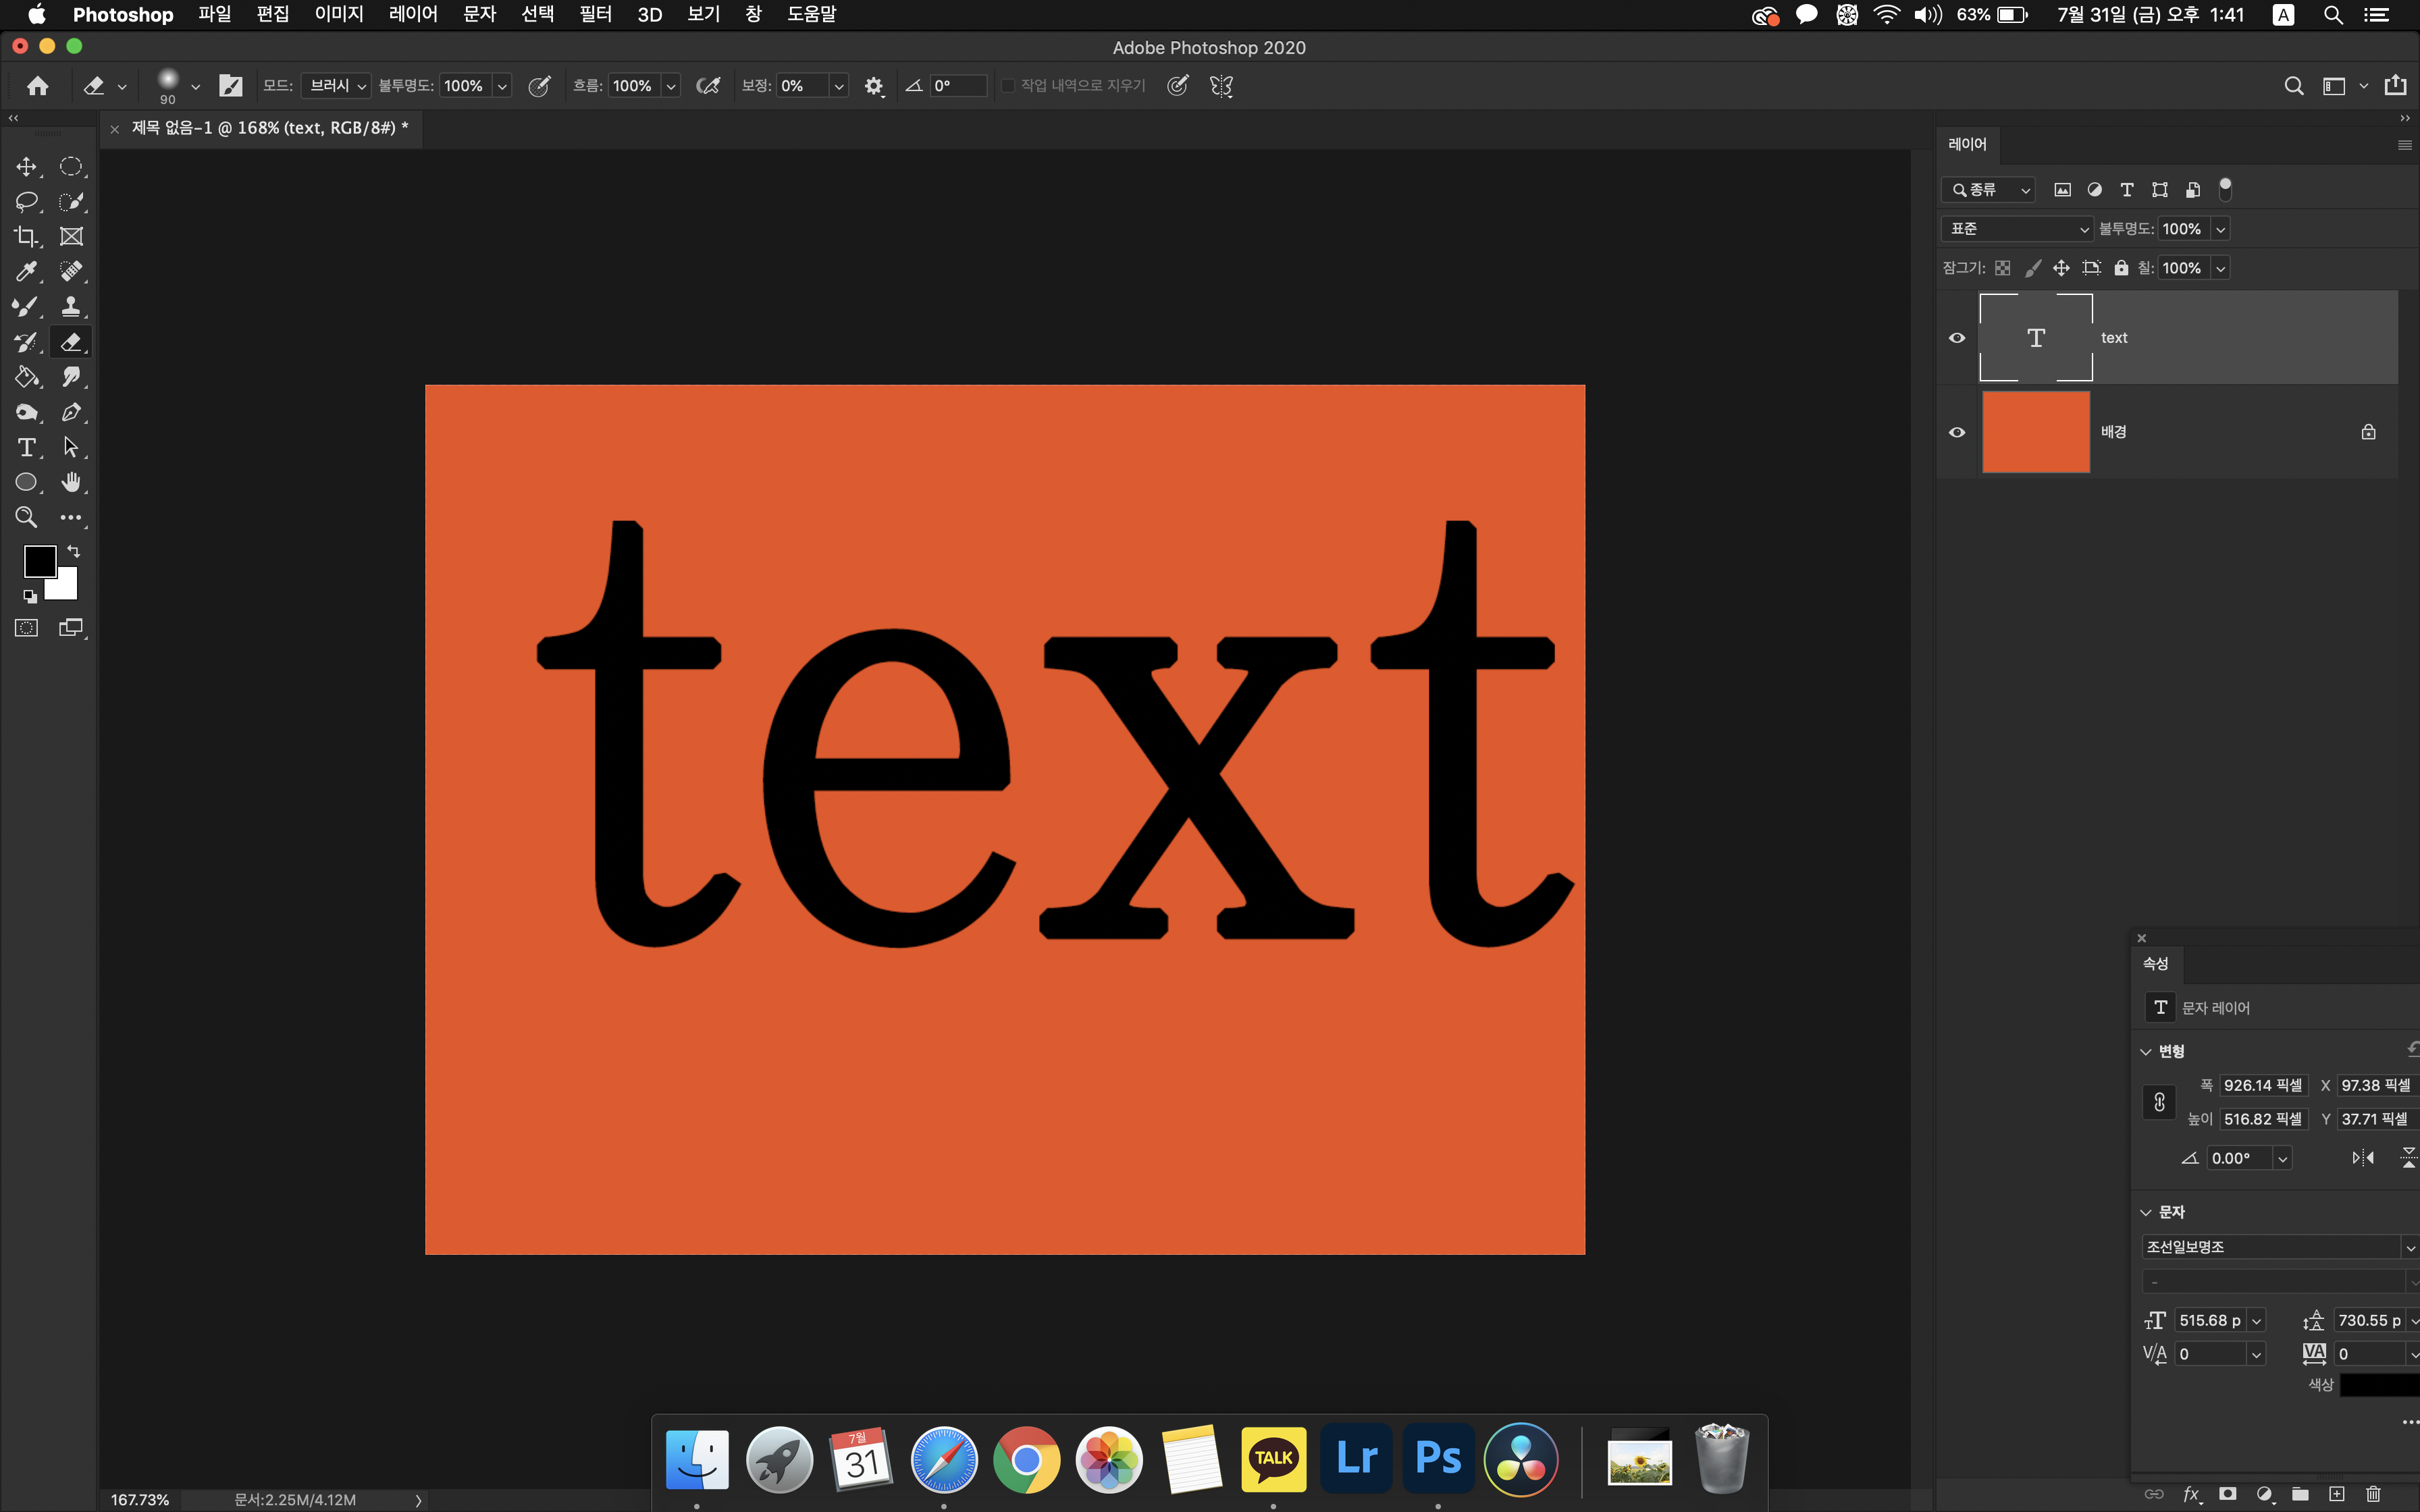The width and height of the screenshot is (2420, 1512).
Task: Select the Move tool
Action: click(x=27, y=167)
